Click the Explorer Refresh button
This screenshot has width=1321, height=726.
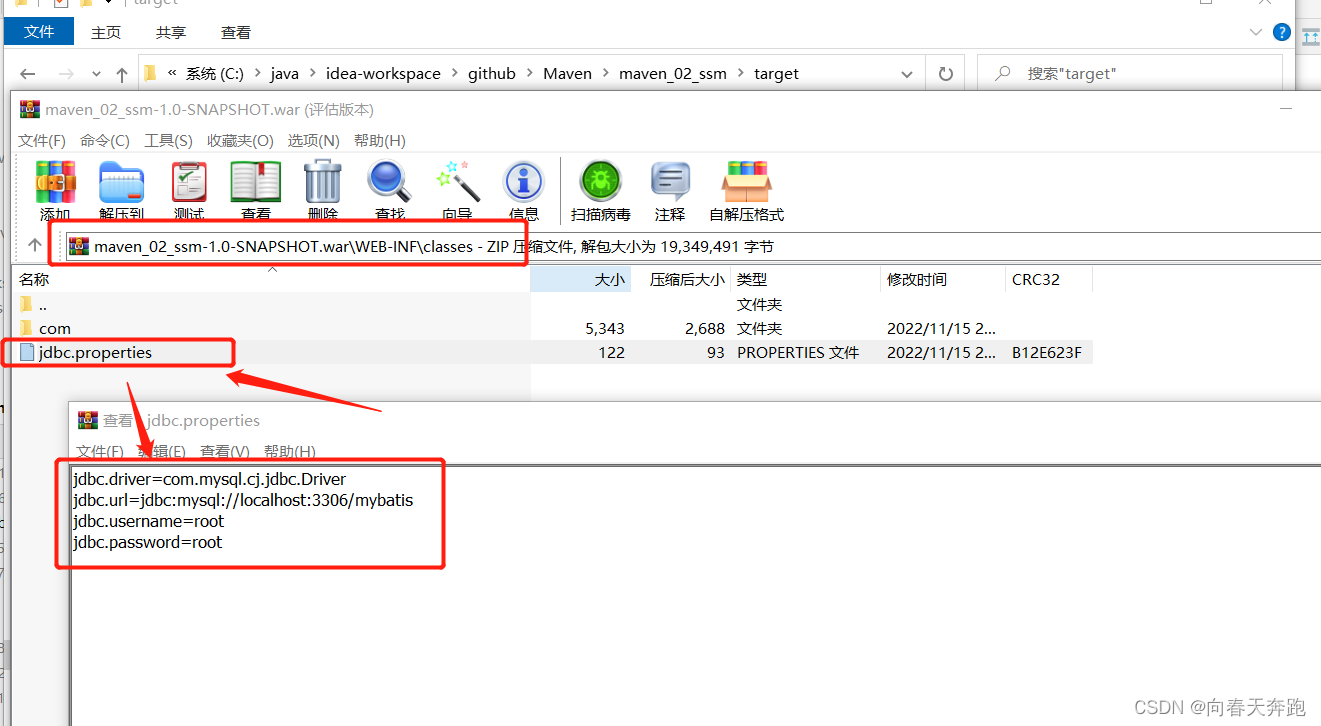946,74
